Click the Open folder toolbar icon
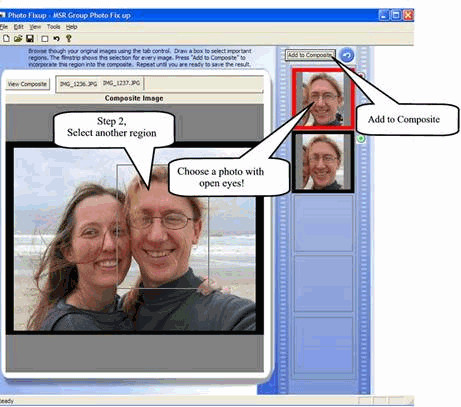The width and height of the screenshot is (461, 407). (x=18, y=39)
